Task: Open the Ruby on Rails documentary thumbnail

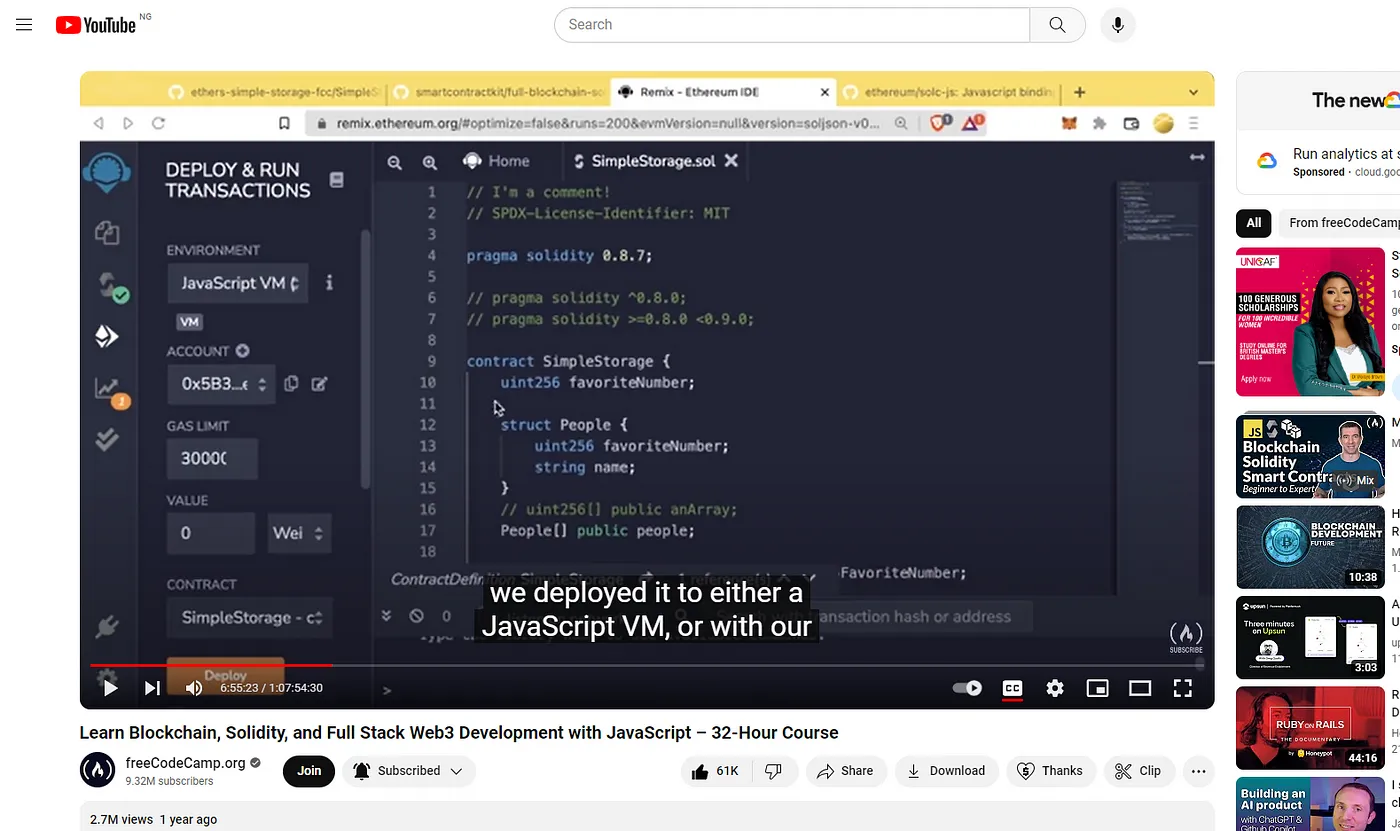Action: (1310, 728)
